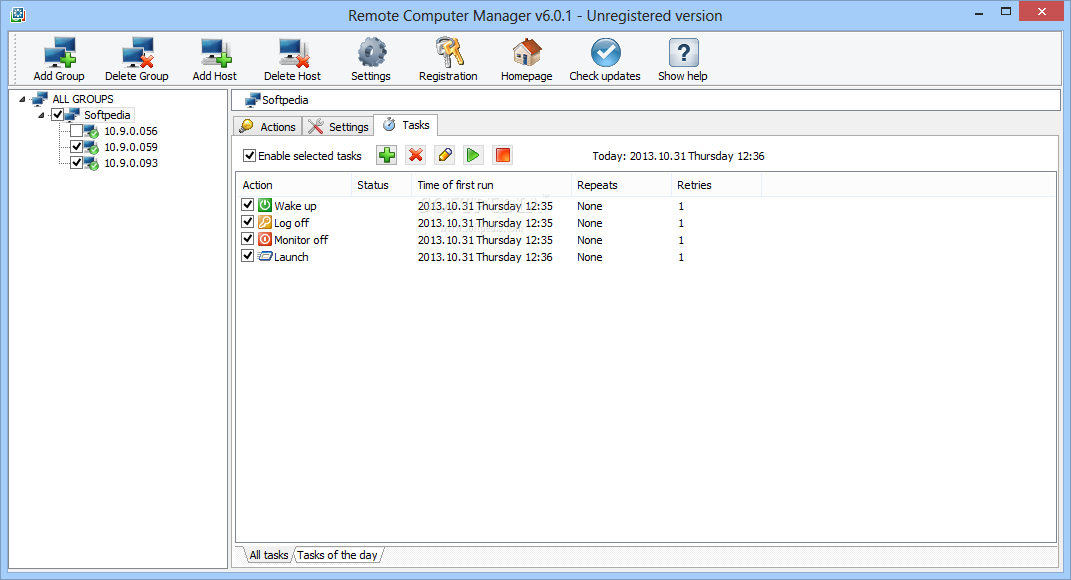Select ALL GROUPS root label

coord(83,99)
